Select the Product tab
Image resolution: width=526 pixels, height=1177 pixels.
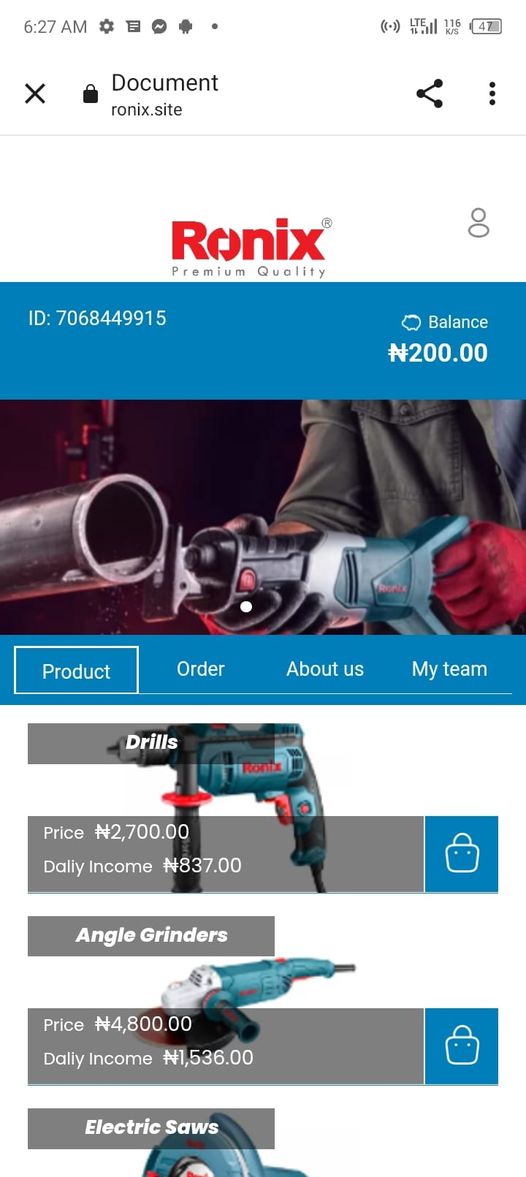77,670
